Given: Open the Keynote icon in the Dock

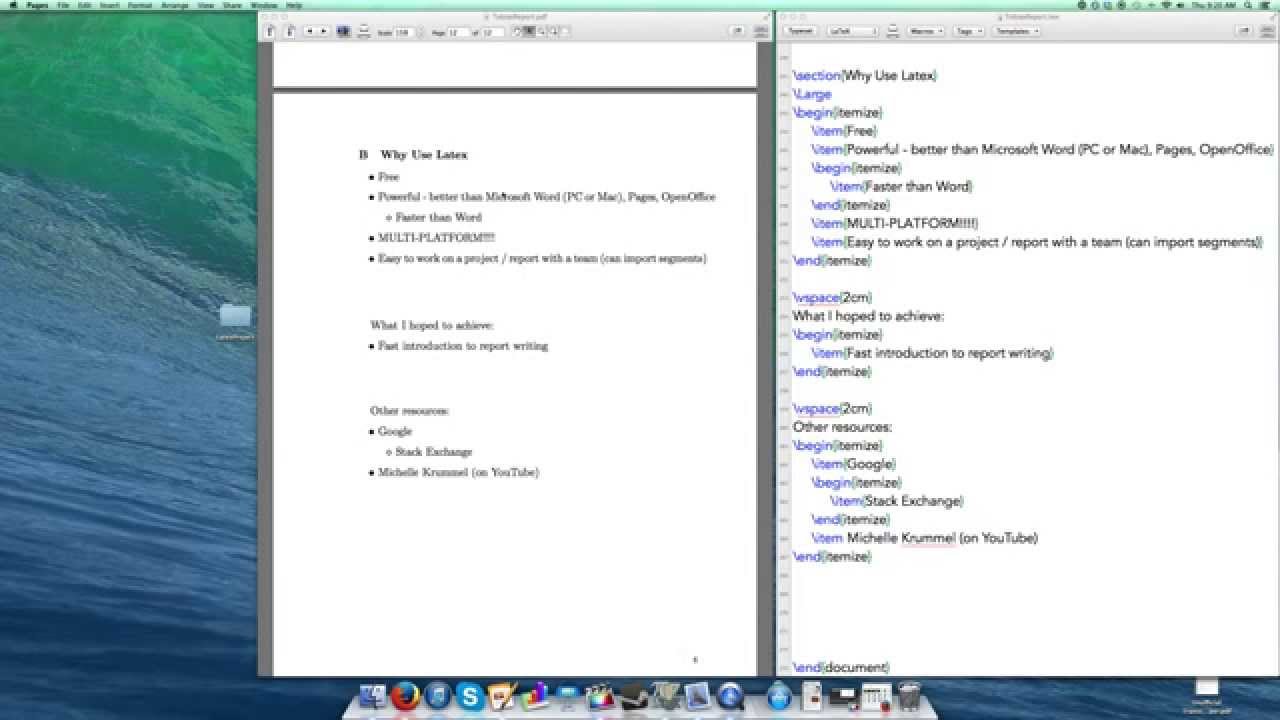Looking at the screenshot, I should point(568,696).
